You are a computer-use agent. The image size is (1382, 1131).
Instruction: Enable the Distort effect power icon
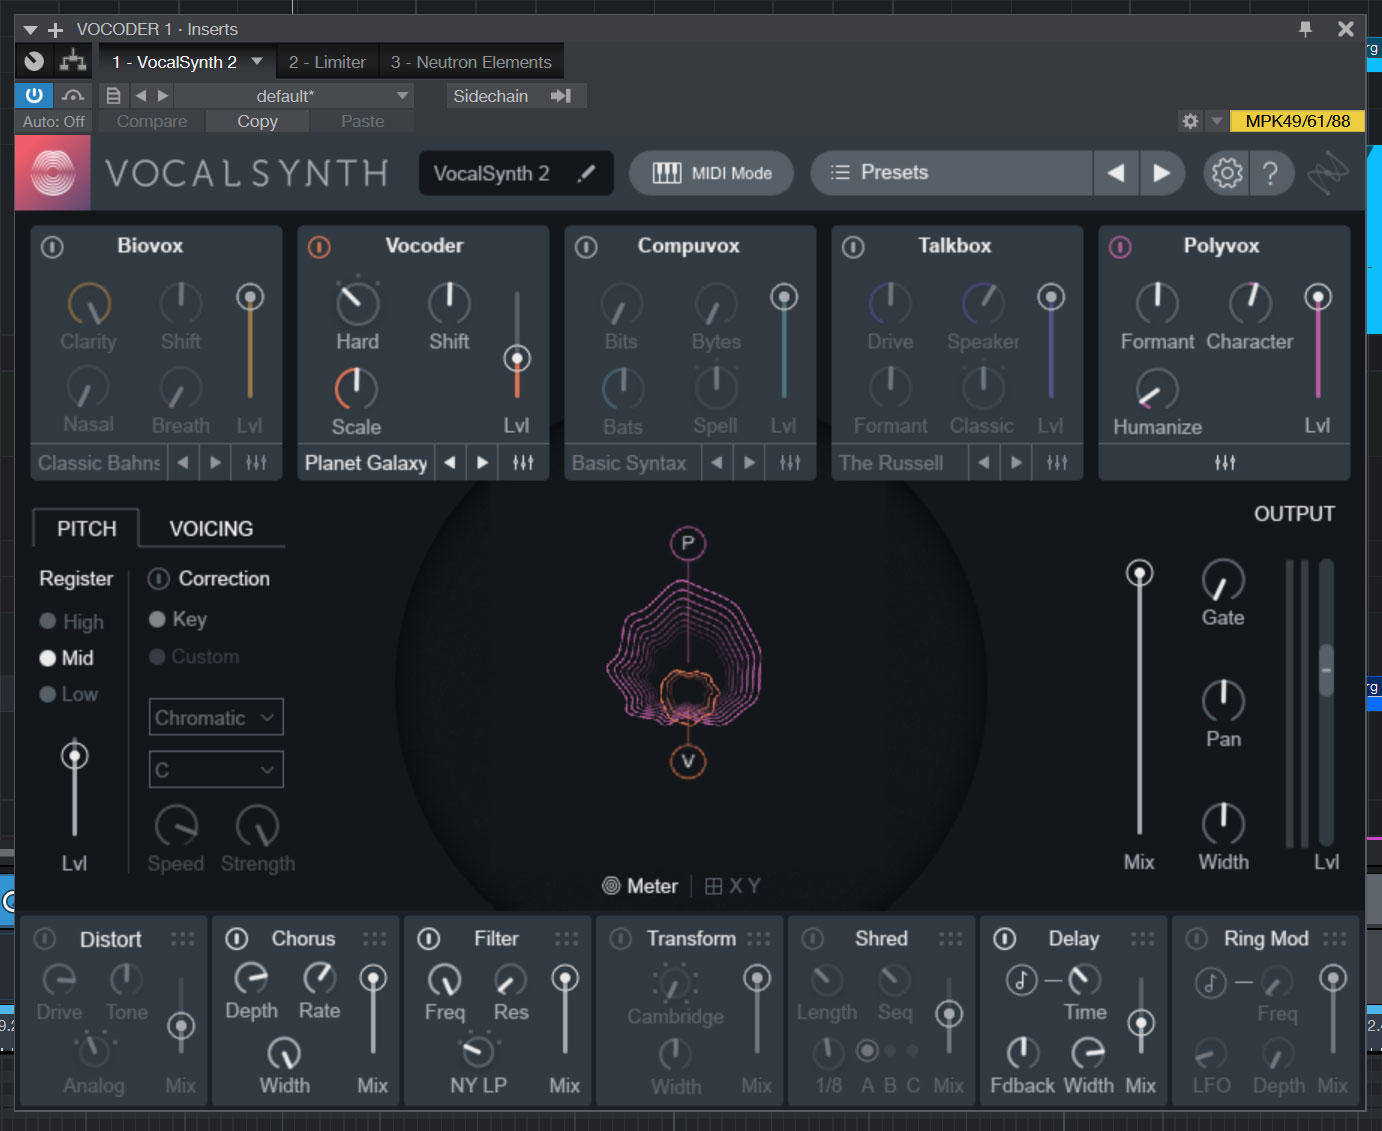[x=45, y=939]
